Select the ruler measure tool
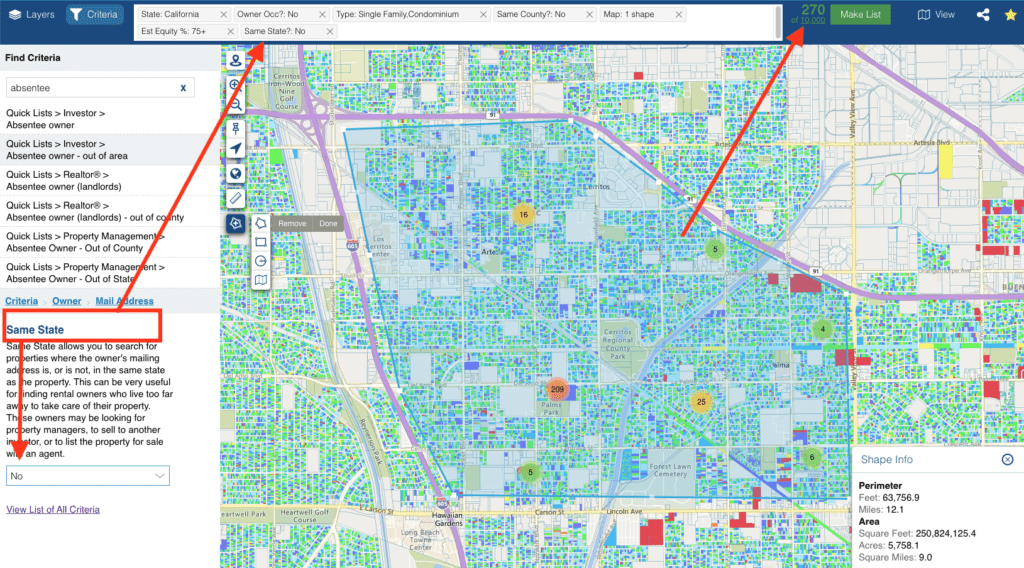Screen dimensions: 1024x568 pyautogui.click(x=236, y=198)
